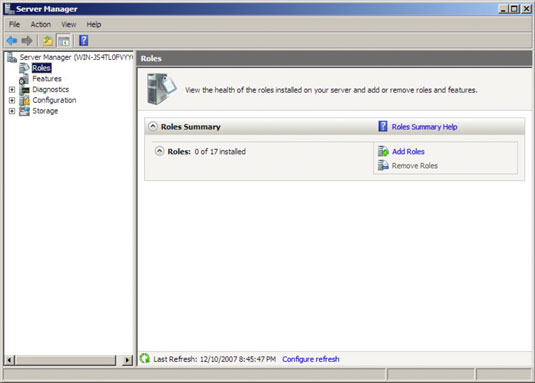Toggle the Show/Hide Console Tree icon
The width and height of the screenshot is (535, 383).
[64, 41]
